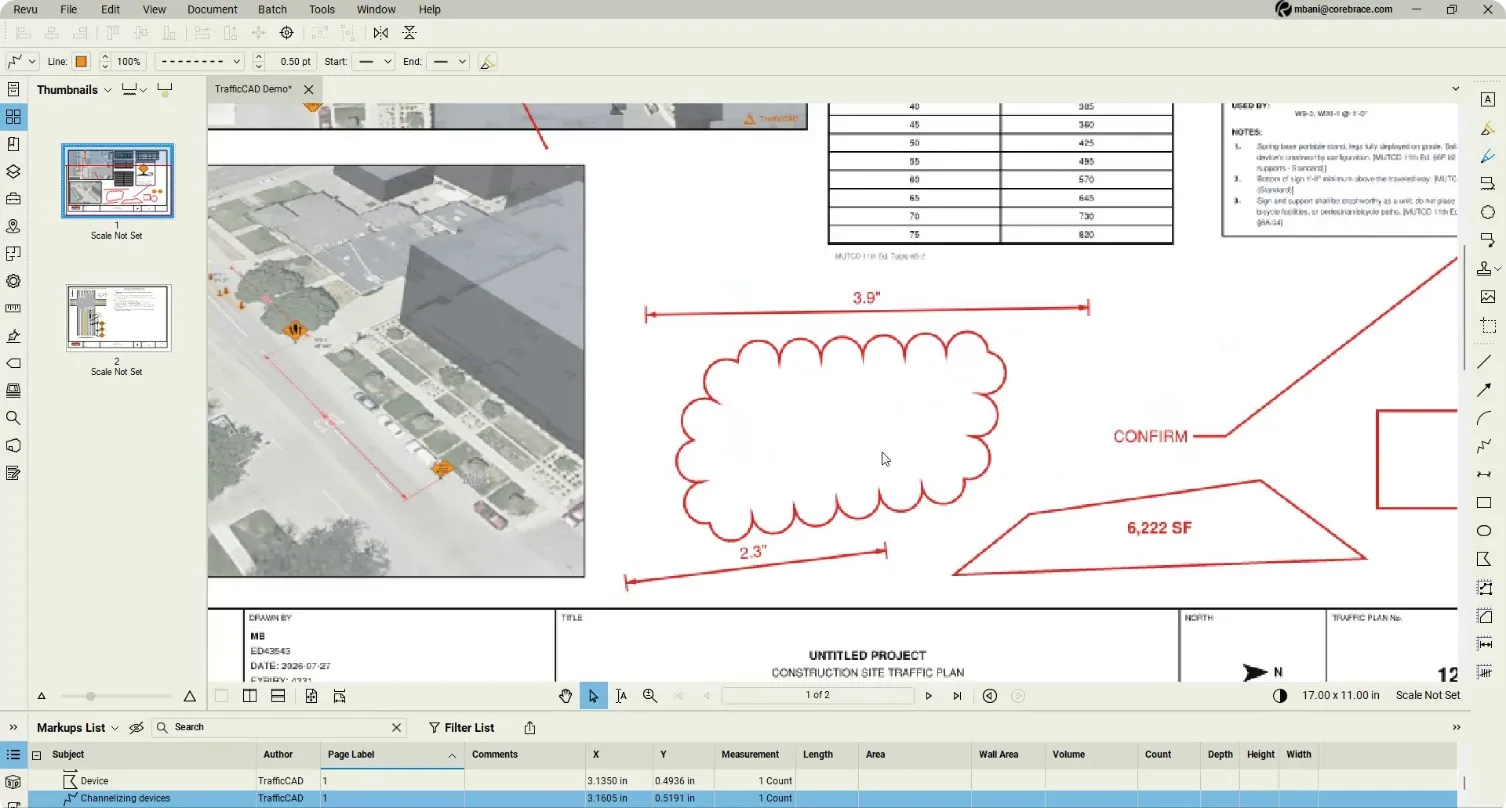Toggle the Markups List panel icon
The image size is (1506, 808).
click(13, 755)
